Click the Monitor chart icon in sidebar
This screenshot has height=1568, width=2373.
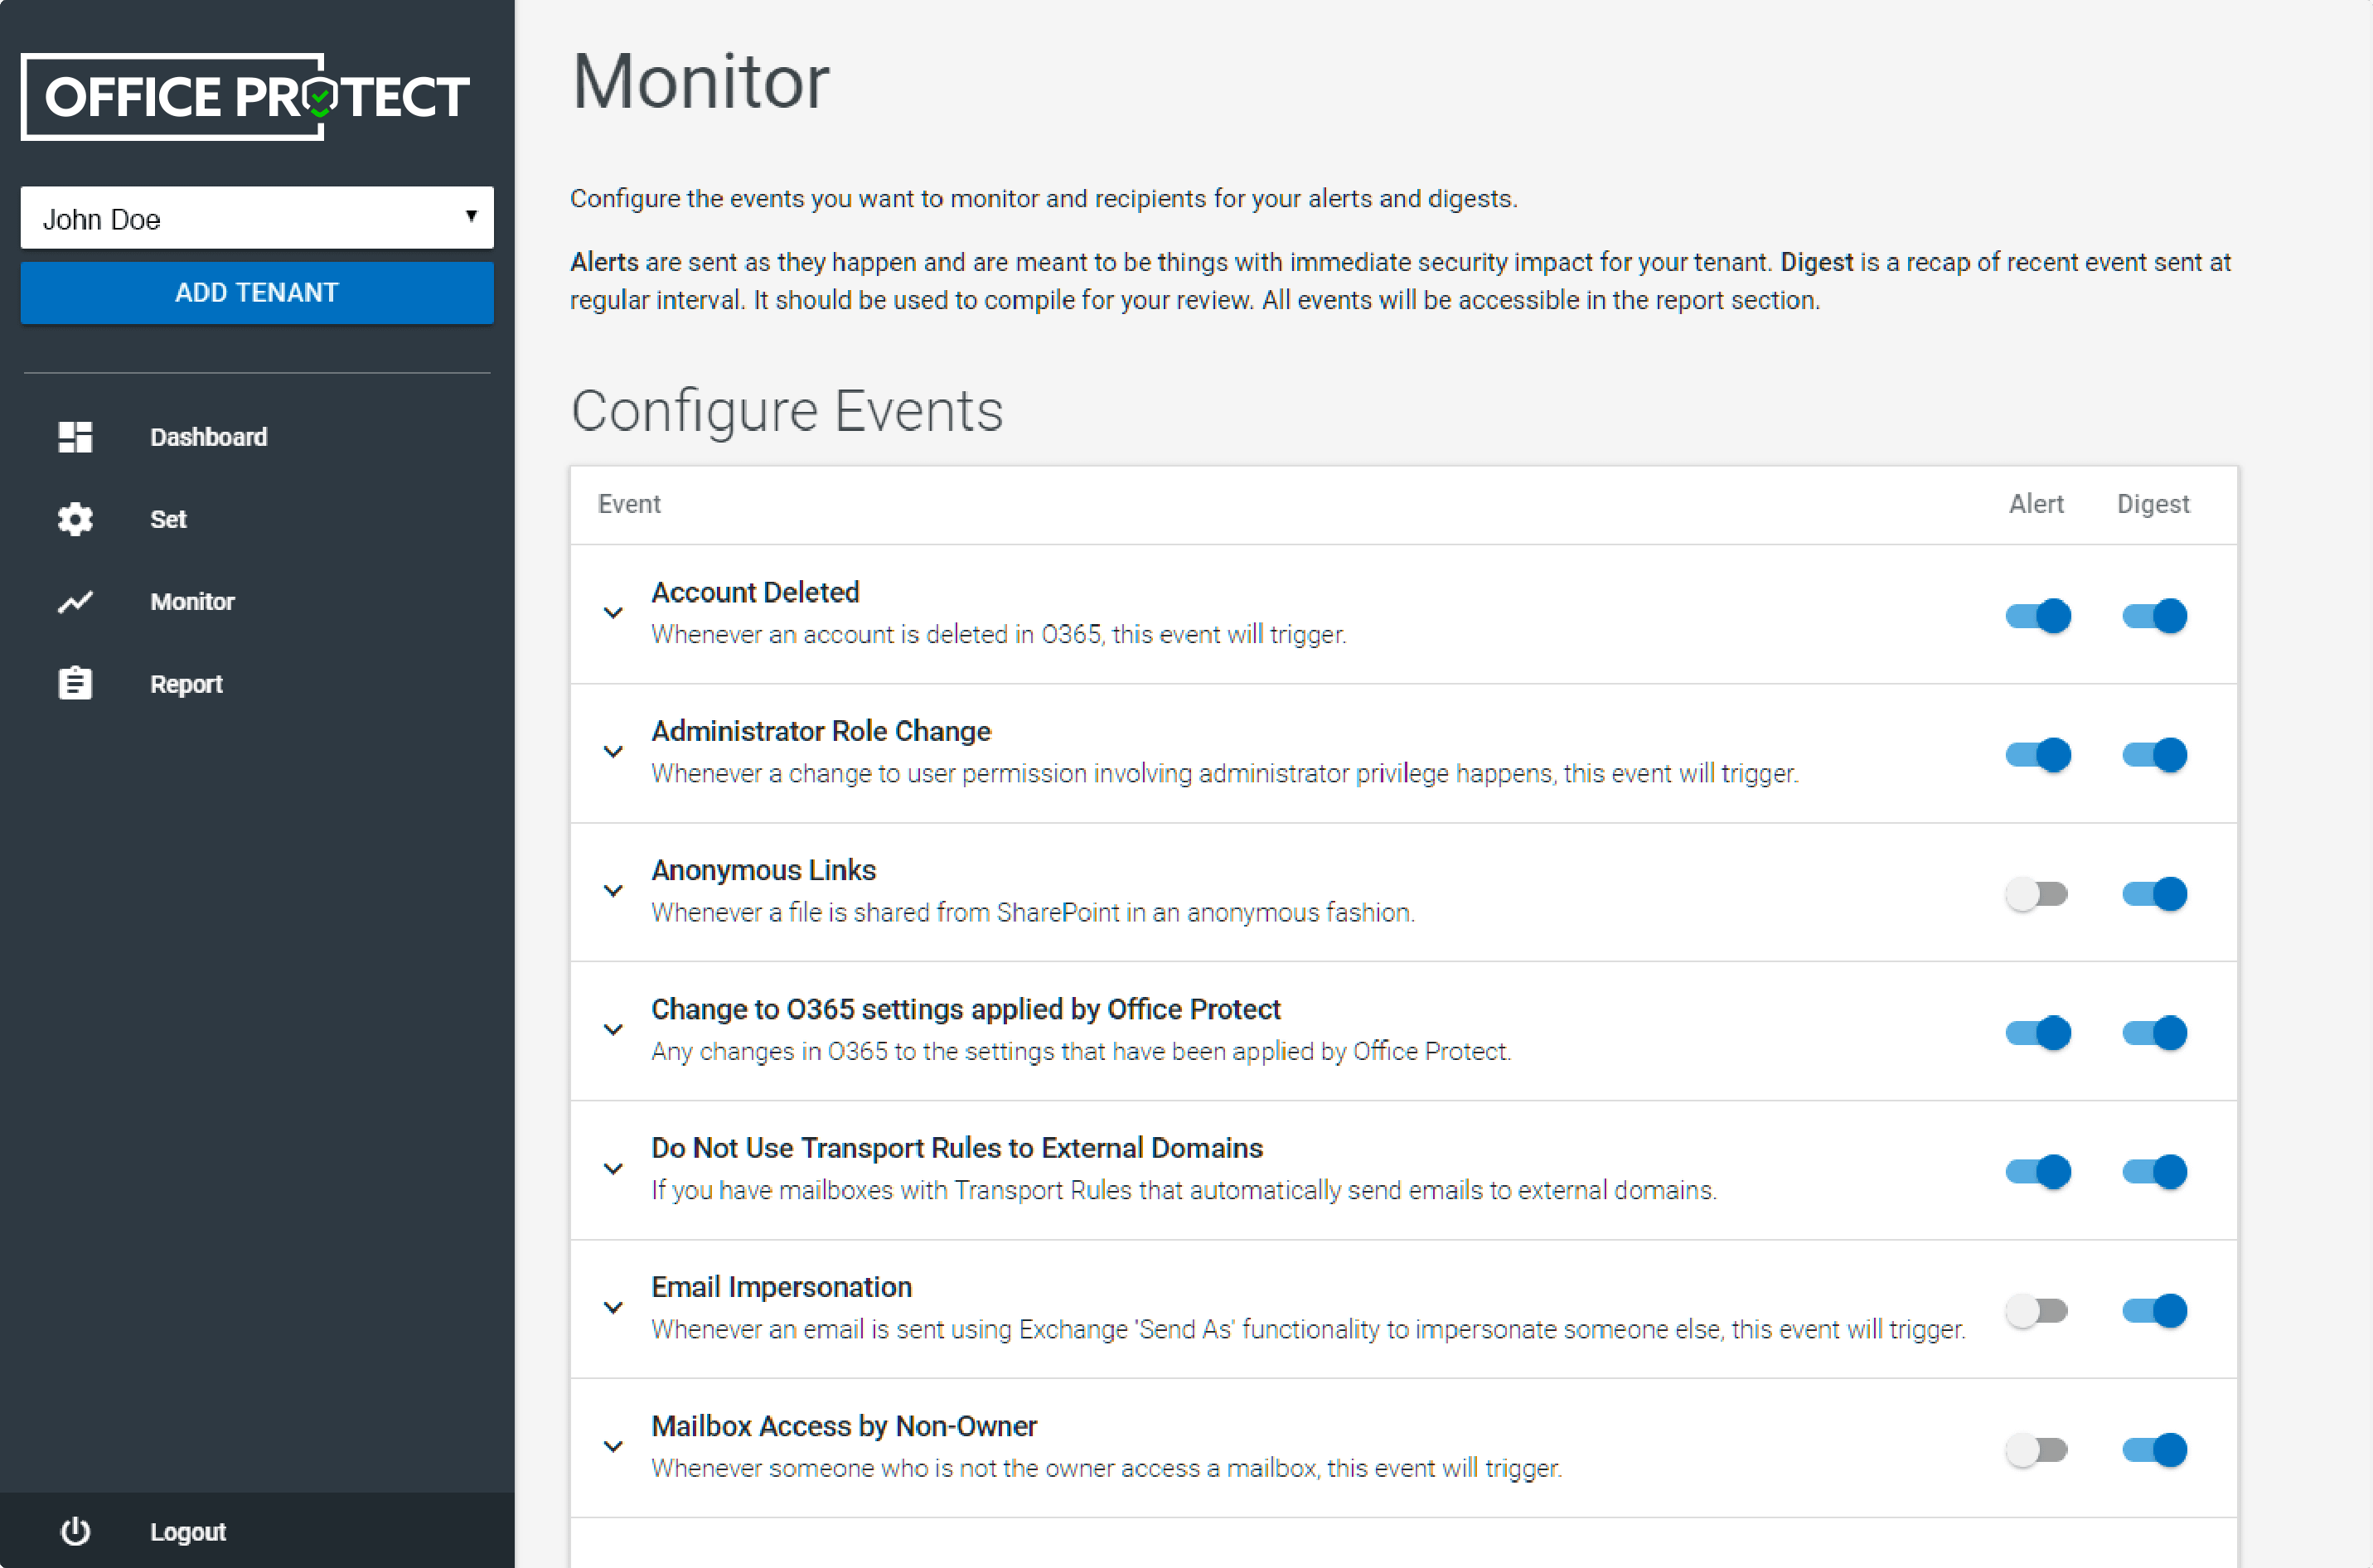click(x=74, y=602)
